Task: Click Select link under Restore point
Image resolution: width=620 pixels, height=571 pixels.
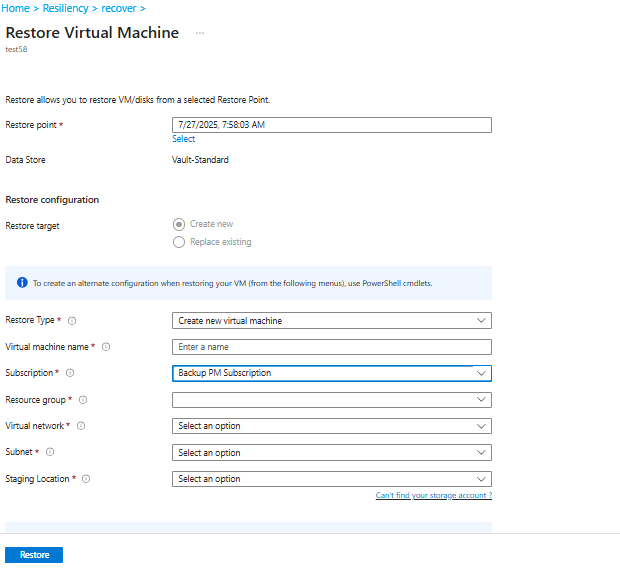Action: (183, 139)
